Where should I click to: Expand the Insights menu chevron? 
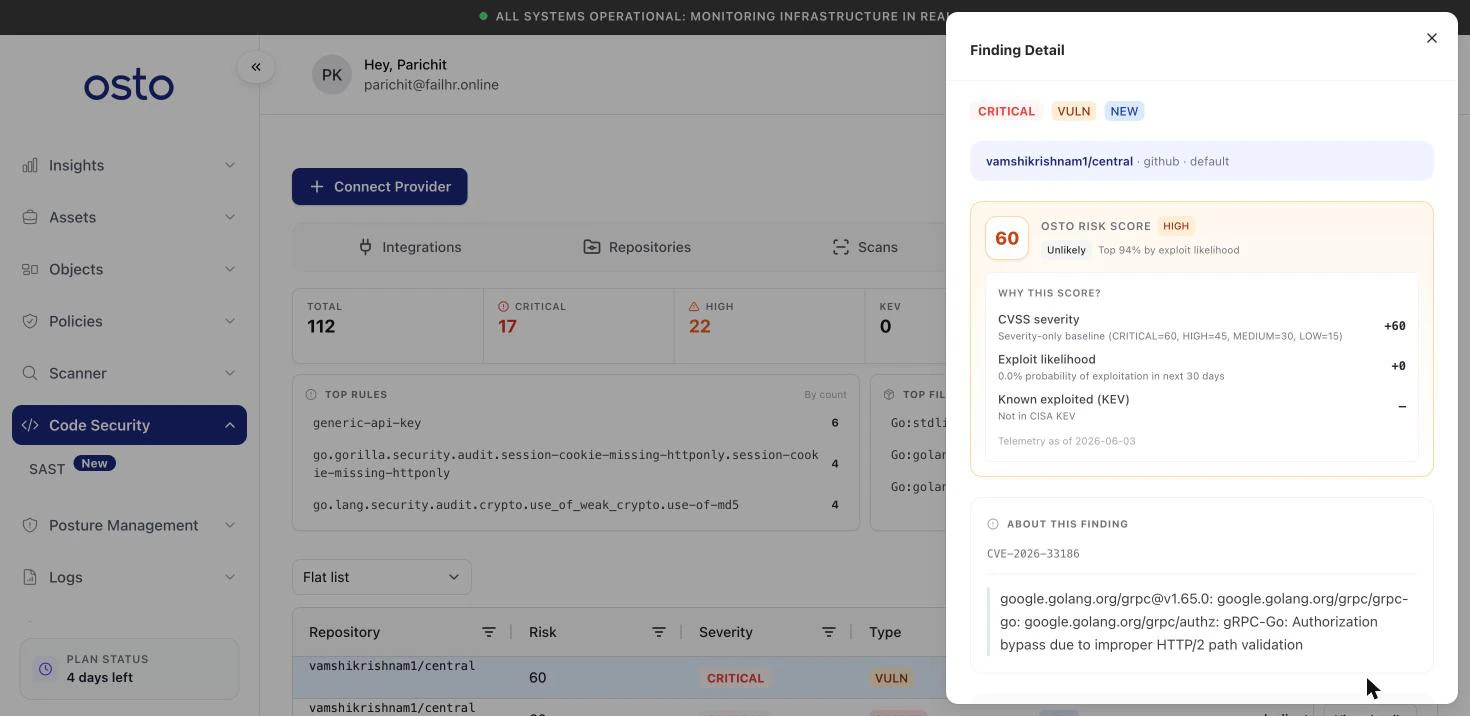point(230,165)
